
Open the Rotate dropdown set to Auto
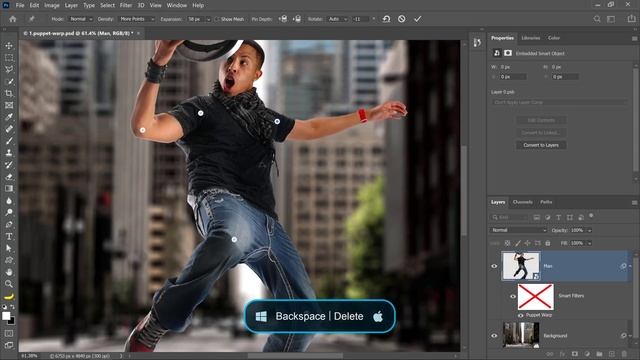coord(338,19)
